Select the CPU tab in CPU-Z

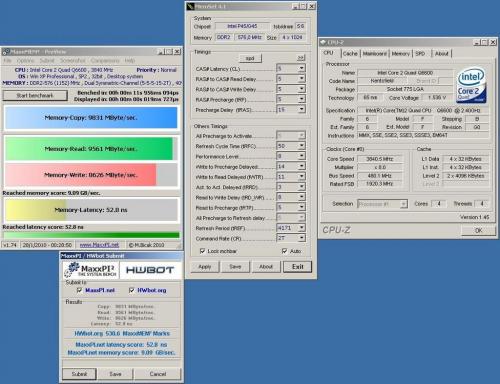pyautogui.click(x=329, y=53)
